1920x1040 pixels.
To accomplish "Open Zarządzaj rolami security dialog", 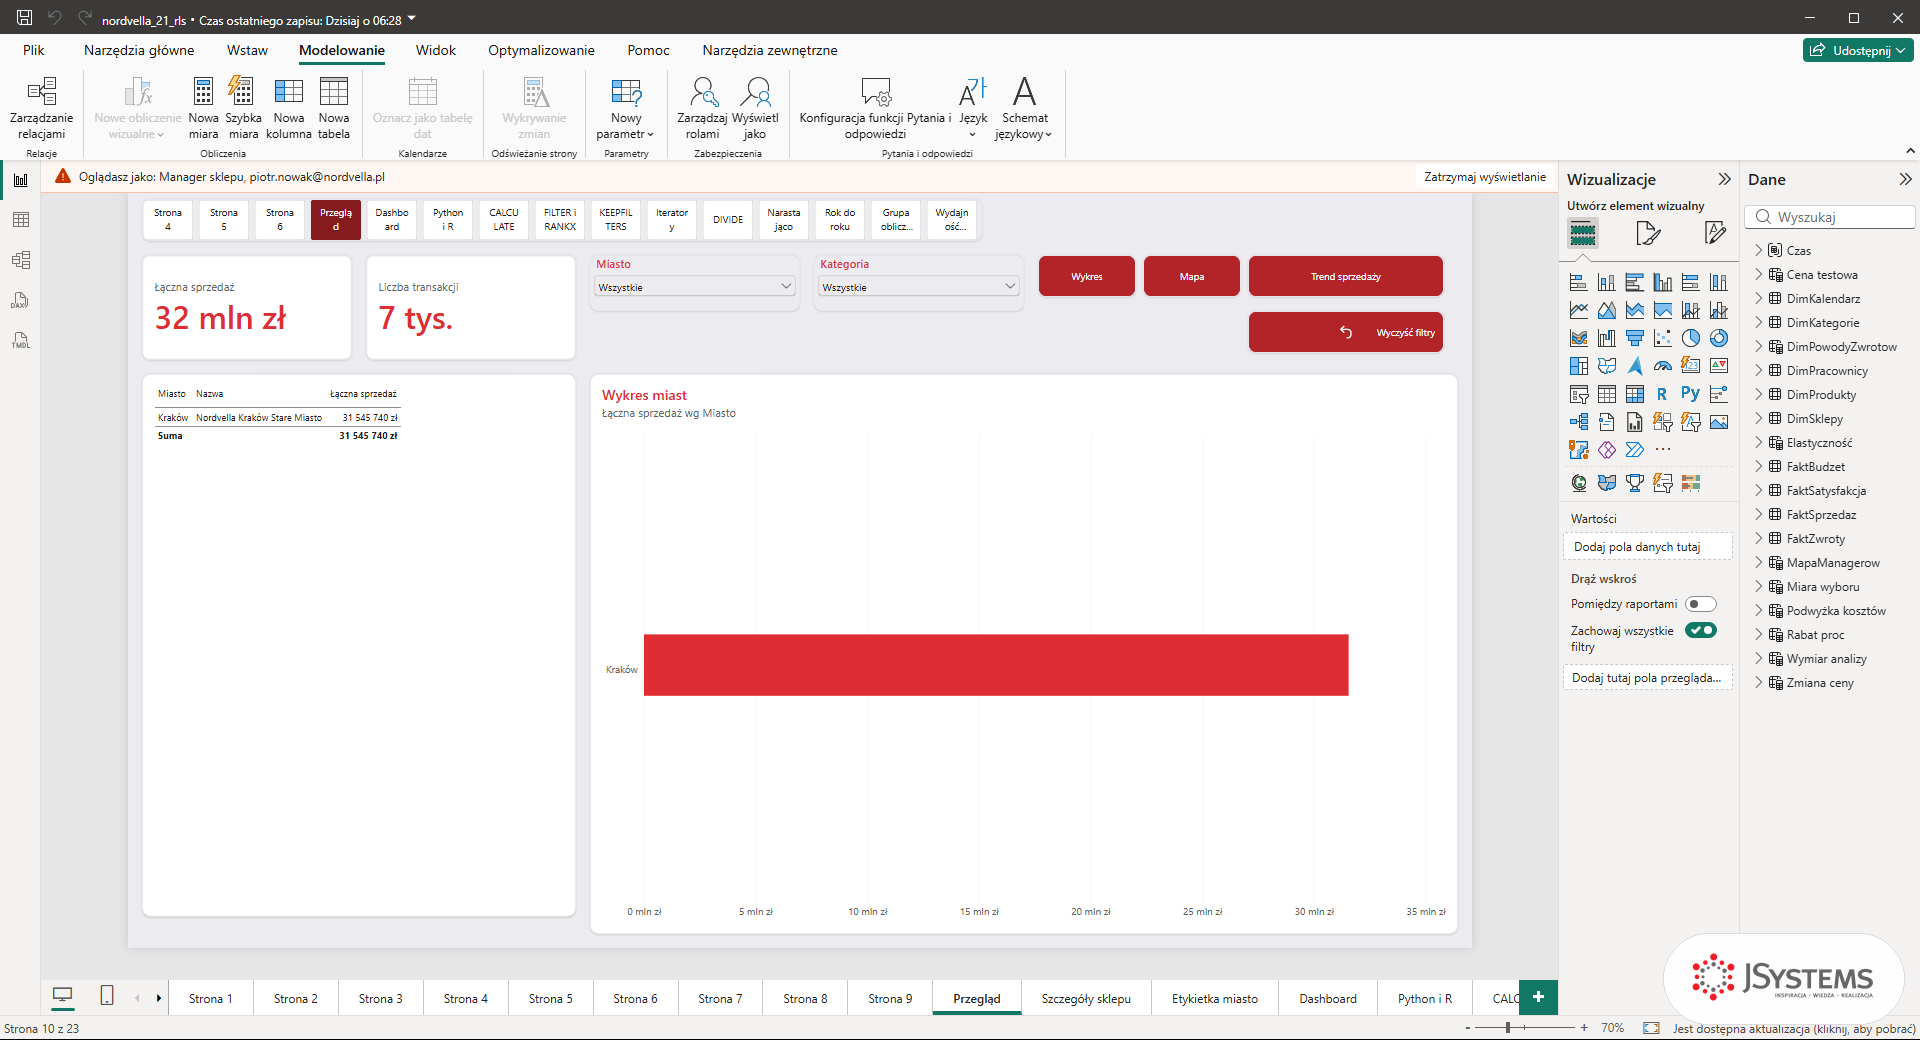I will pyautogui.click(x=703, y=108).
